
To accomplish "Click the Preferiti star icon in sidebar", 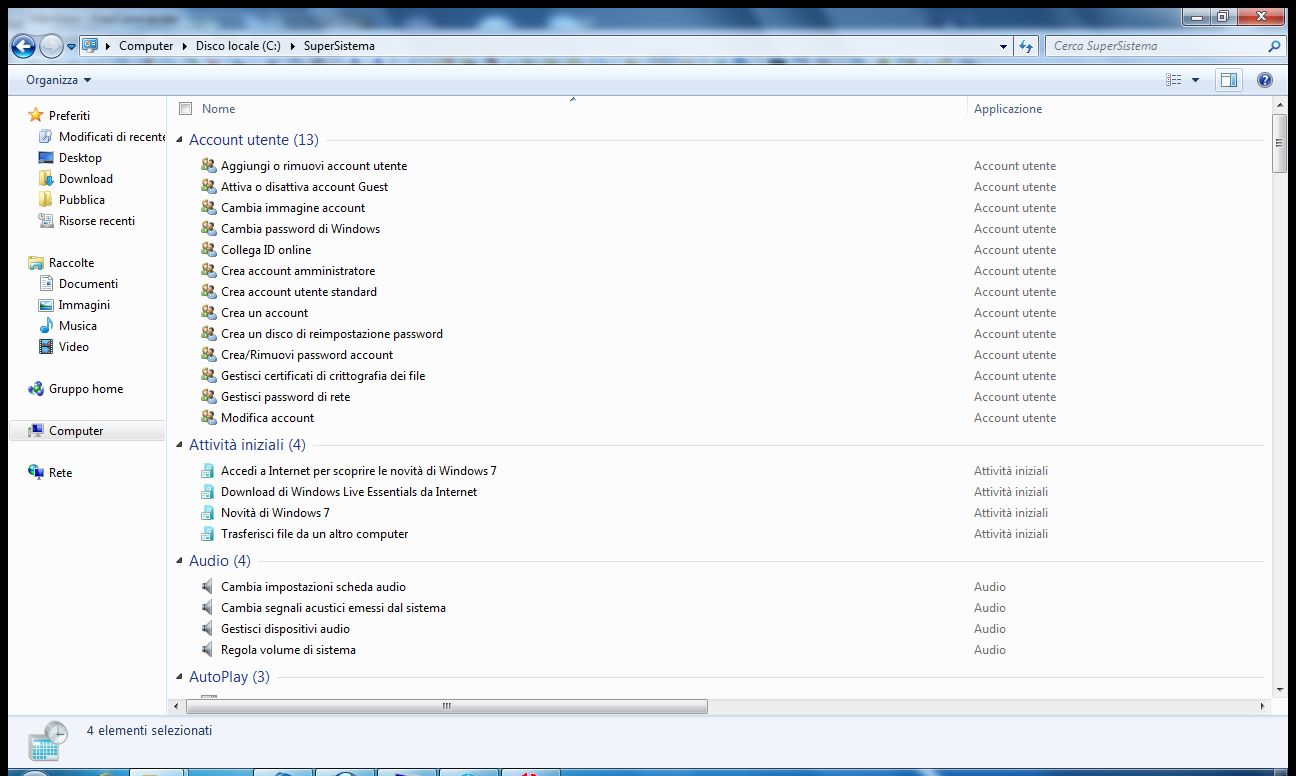I will [x=36, y=115].
